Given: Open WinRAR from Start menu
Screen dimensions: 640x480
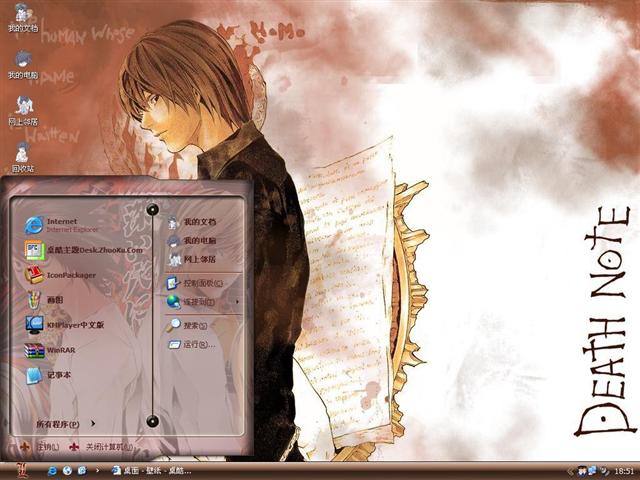Looking at the screenshot, I should [50, 350].
